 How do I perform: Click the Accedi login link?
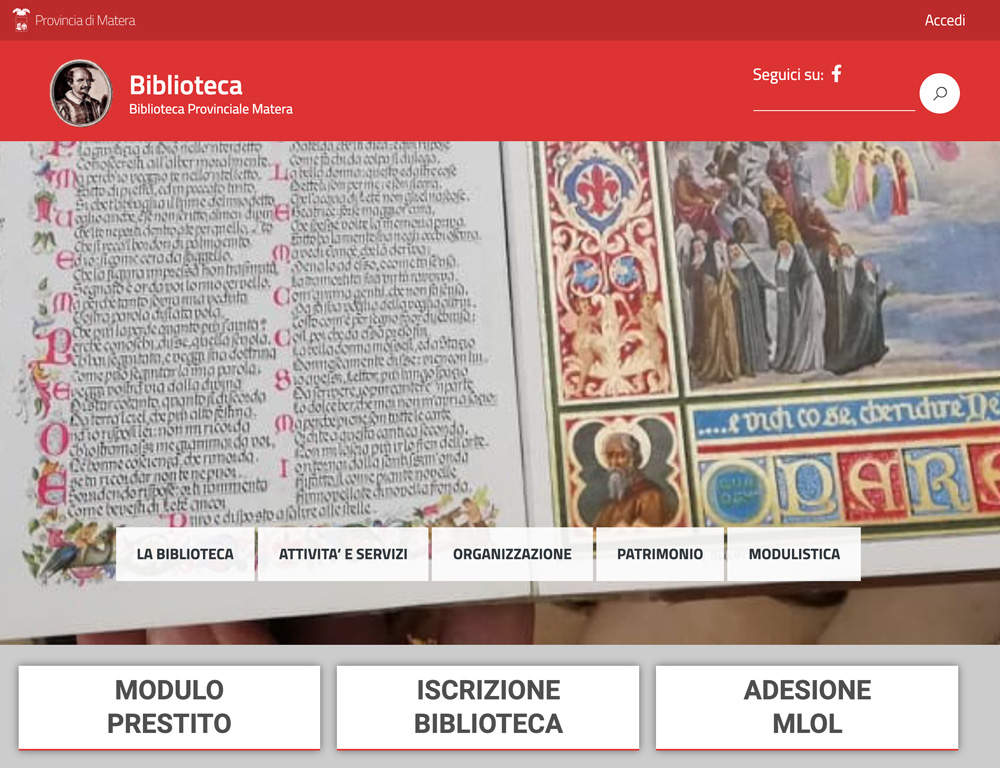pos(945,20)
